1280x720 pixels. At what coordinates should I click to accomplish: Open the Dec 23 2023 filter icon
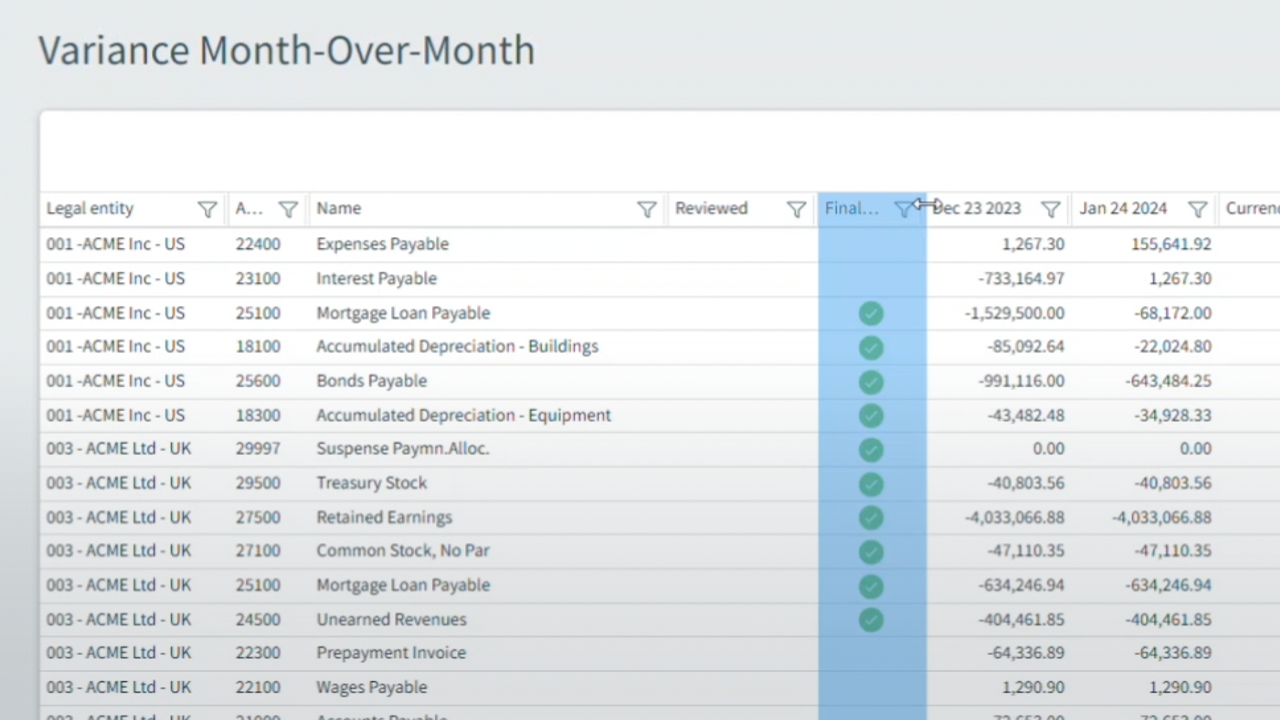1050,209
